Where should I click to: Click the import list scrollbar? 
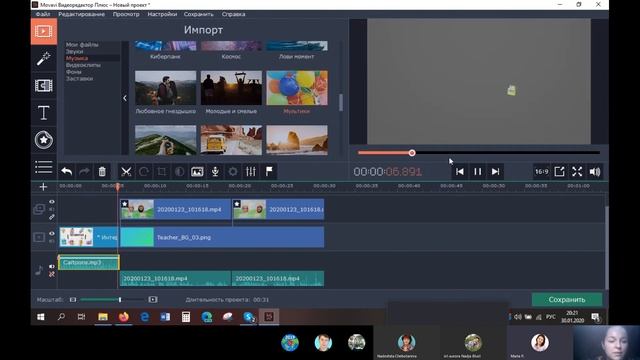340,102
